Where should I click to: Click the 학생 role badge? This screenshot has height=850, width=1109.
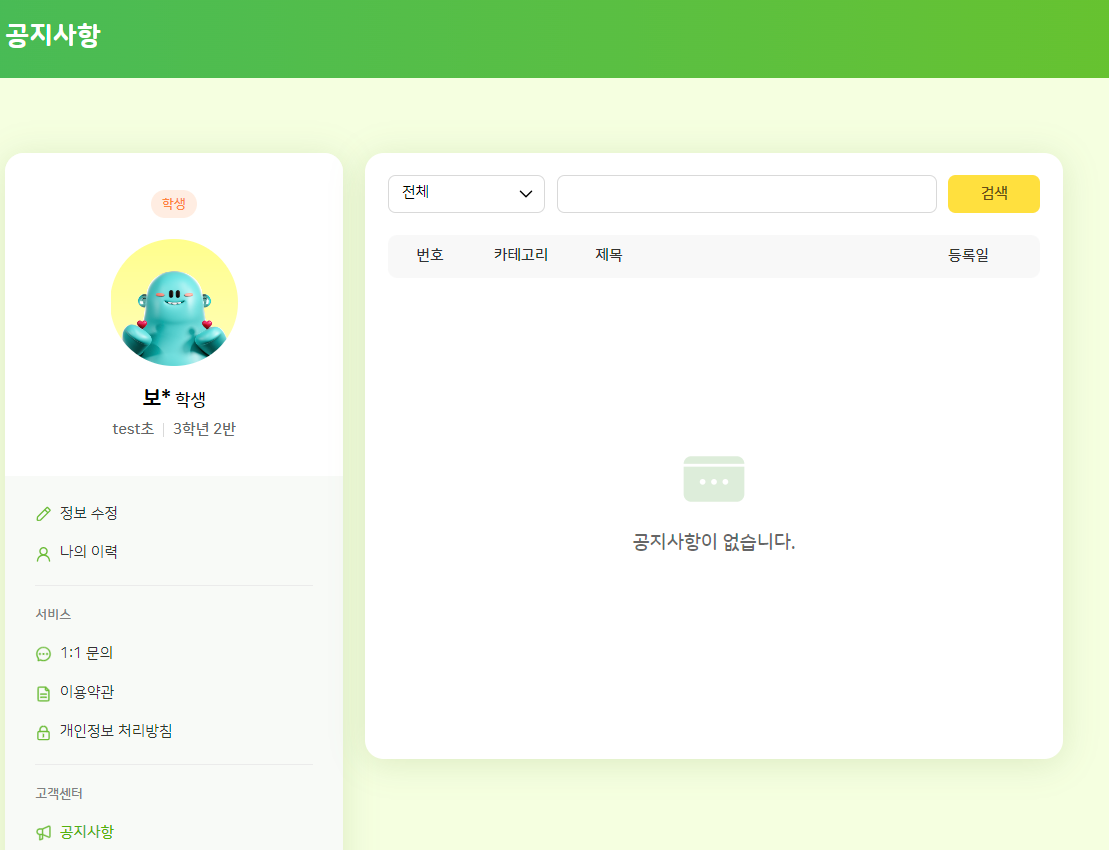[174, 204]
